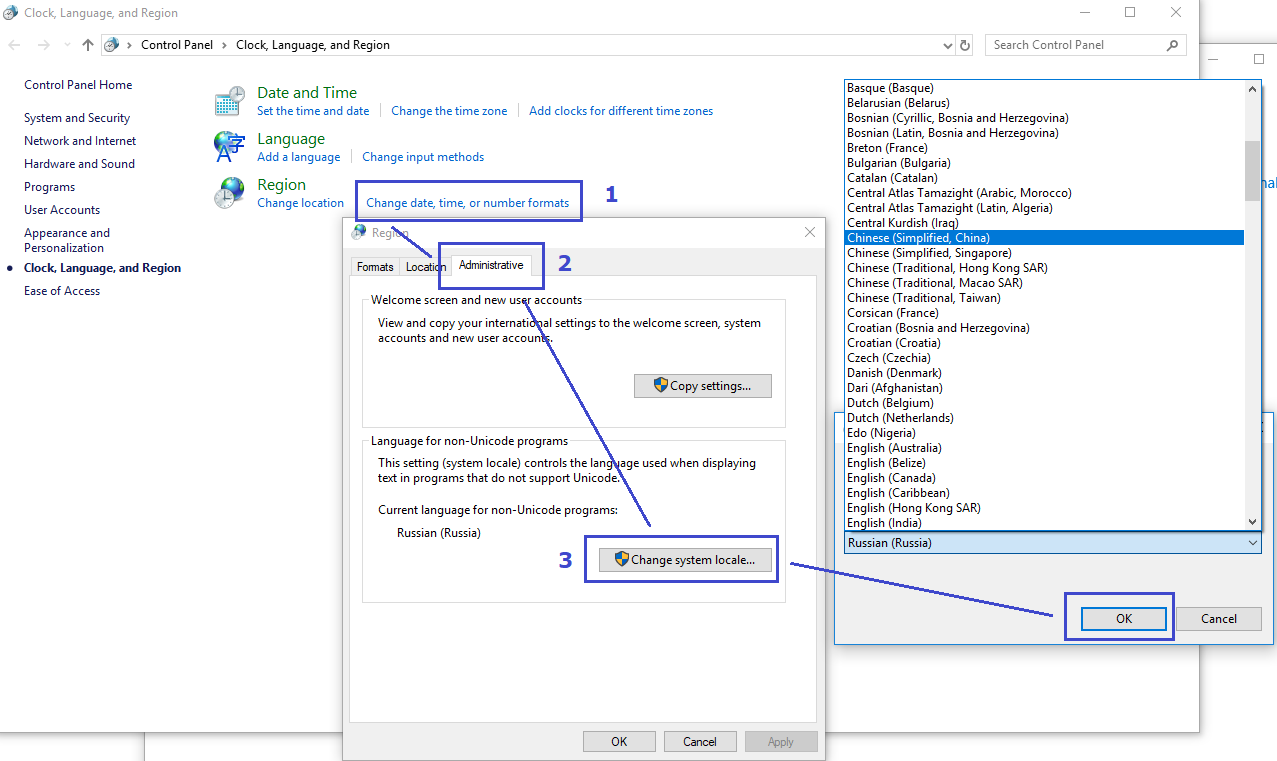Click the Language icon in Control Panel
Image resolution: width=1277 pixels, height=761 pixels.
(x=229, y=147)
